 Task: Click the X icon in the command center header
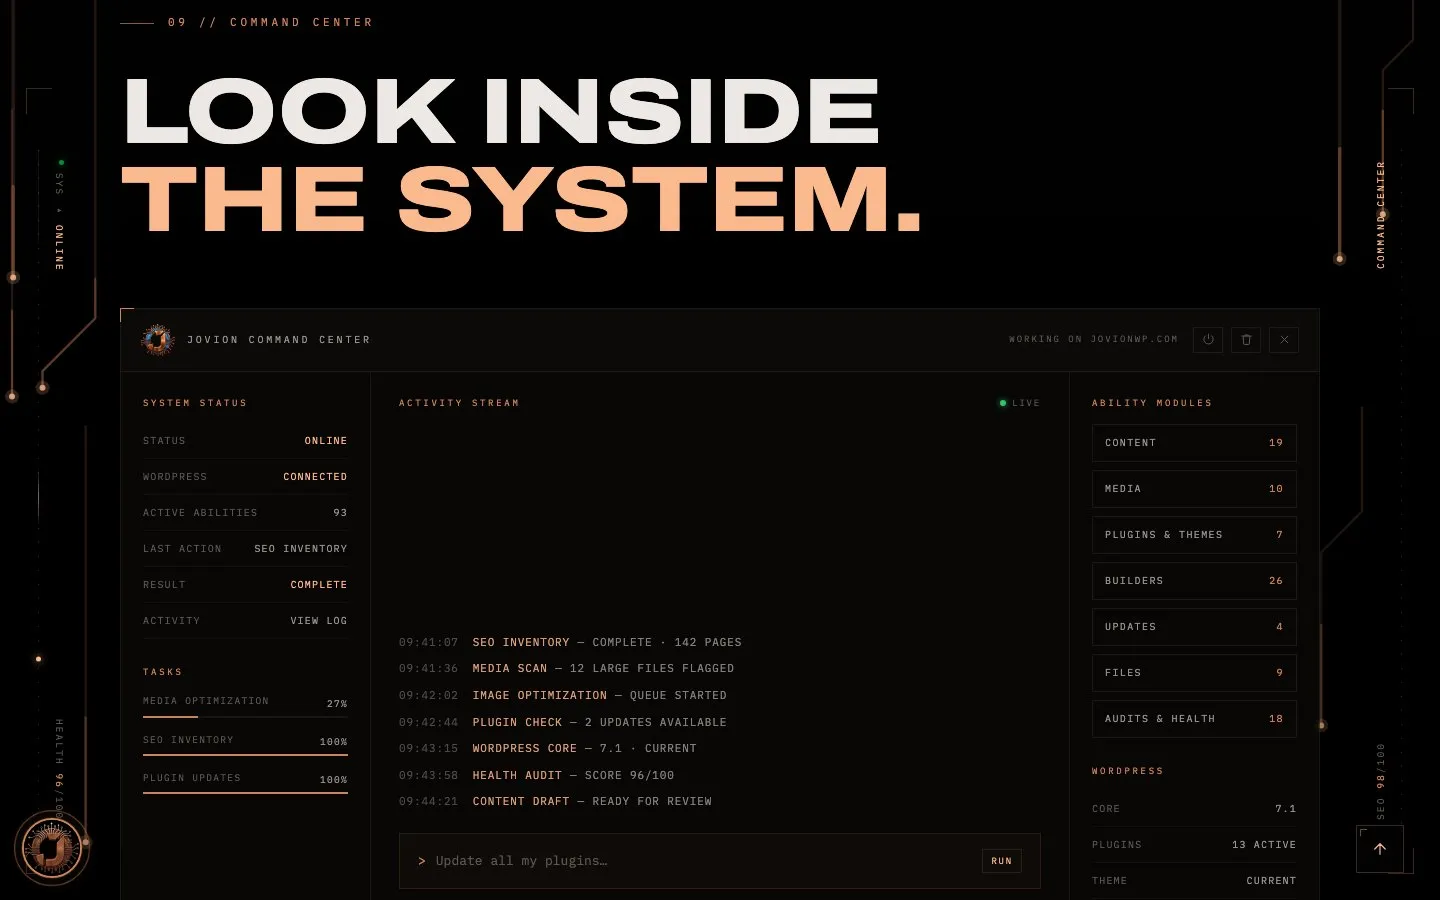point(1284,340)
